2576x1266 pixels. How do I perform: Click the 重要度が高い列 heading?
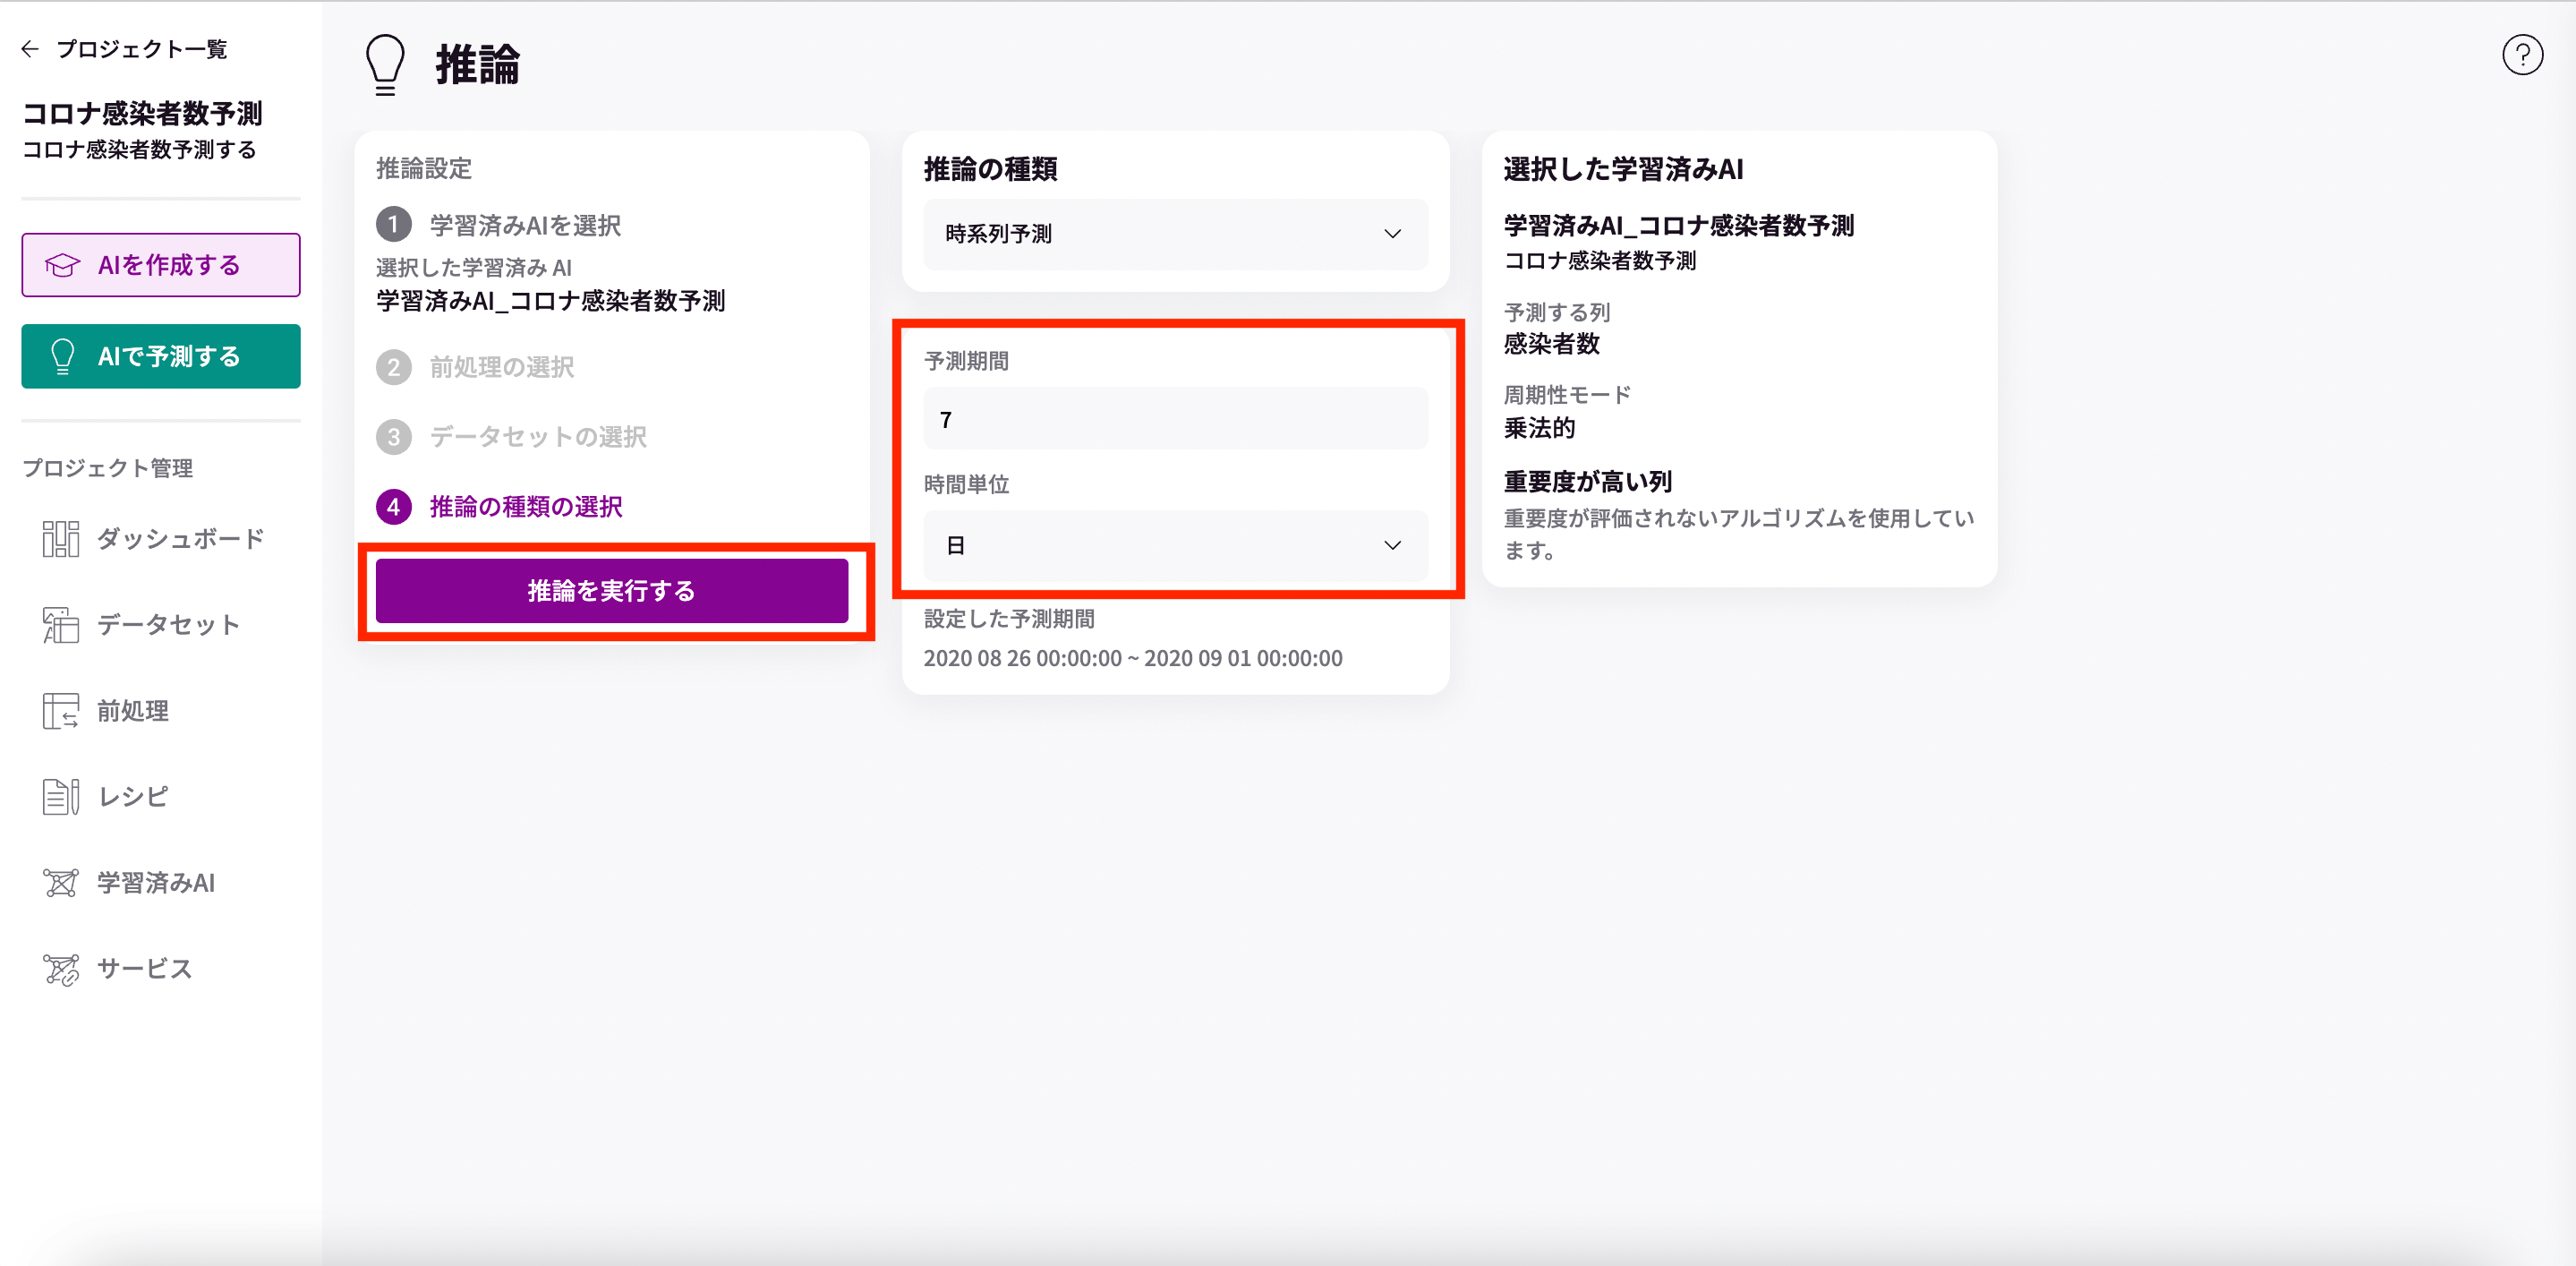point(1588,482)
